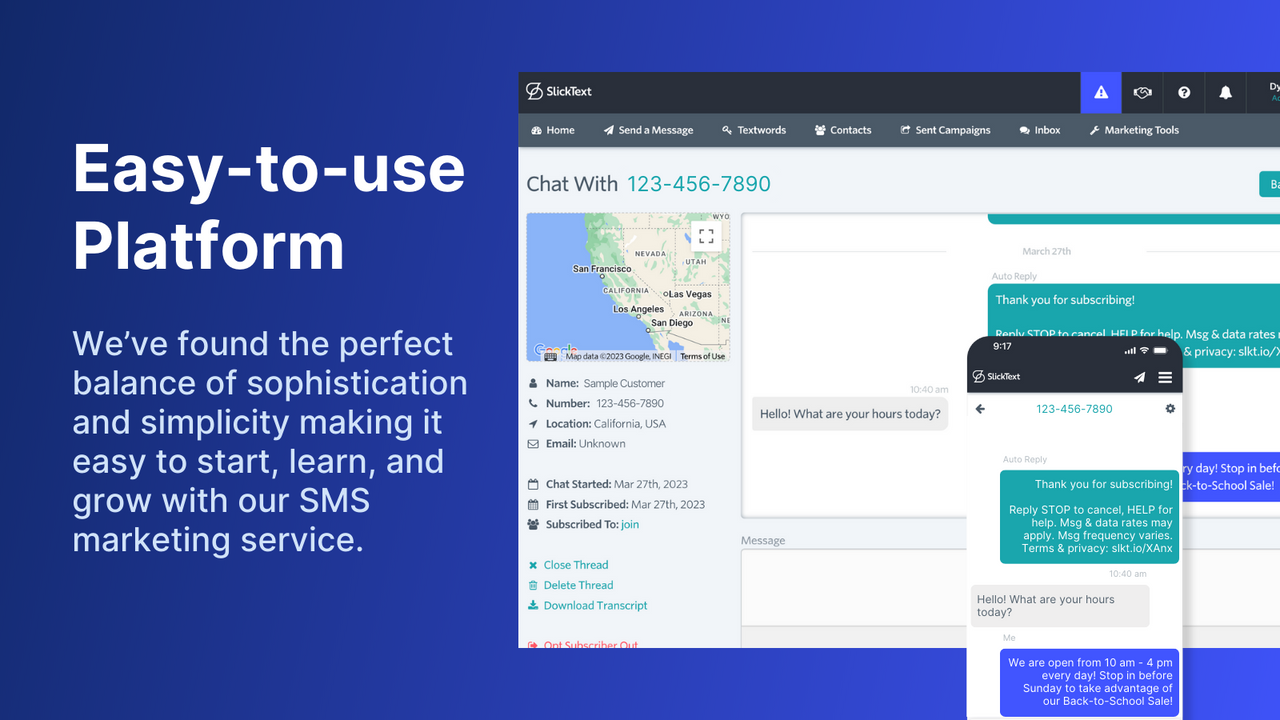
Task: Toggle the map fullscreen view button
Action: pos(706,236)
